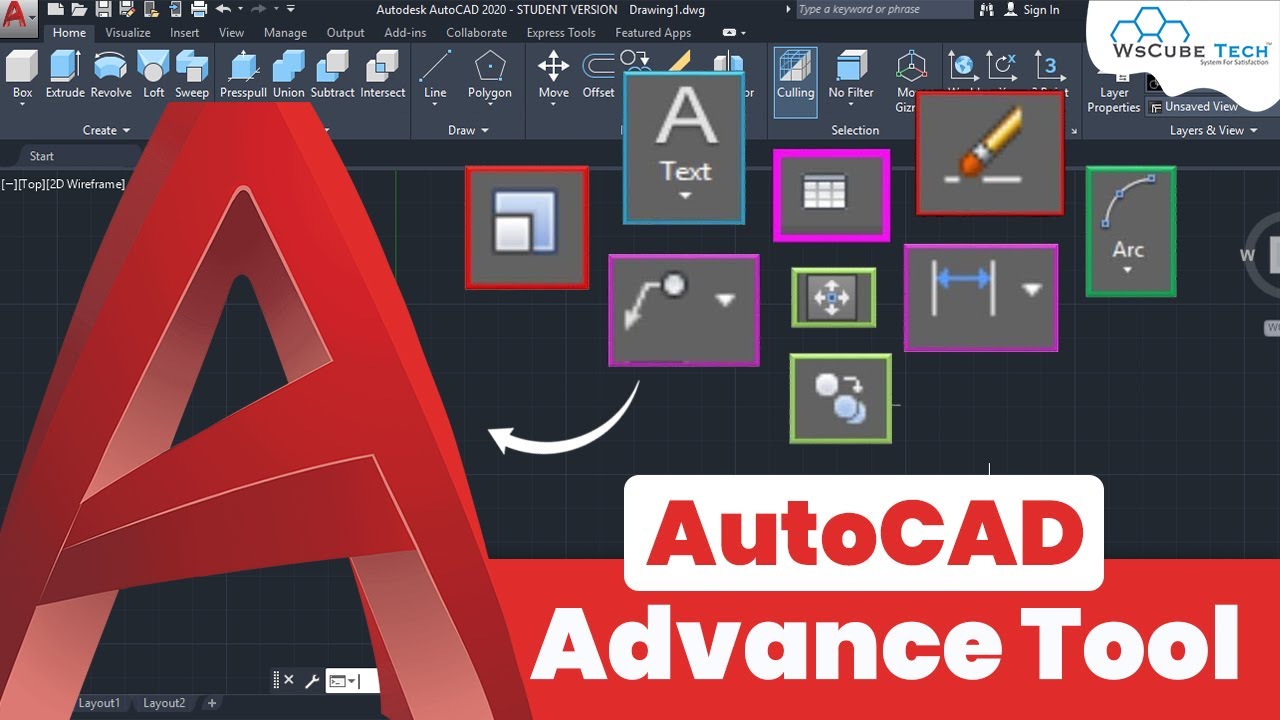The width and height of the screenshot is (1280, 720).
Task: Switch to the Home ribbon tab
Action: [x=69, y=33]
